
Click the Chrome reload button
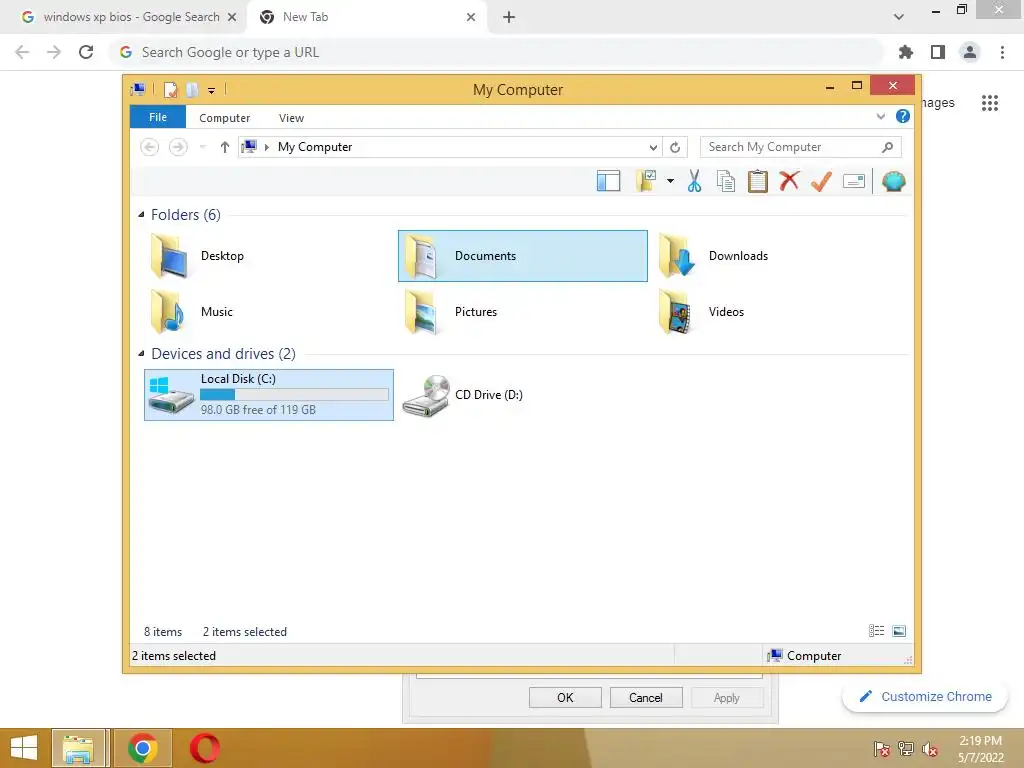coord(86,52)
